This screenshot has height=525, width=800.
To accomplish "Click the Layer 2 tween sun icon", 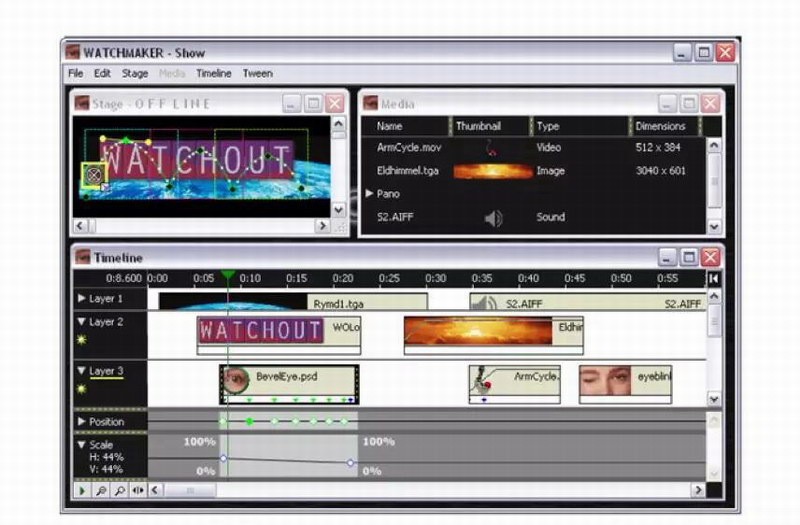I will click(x=83, y=340).
